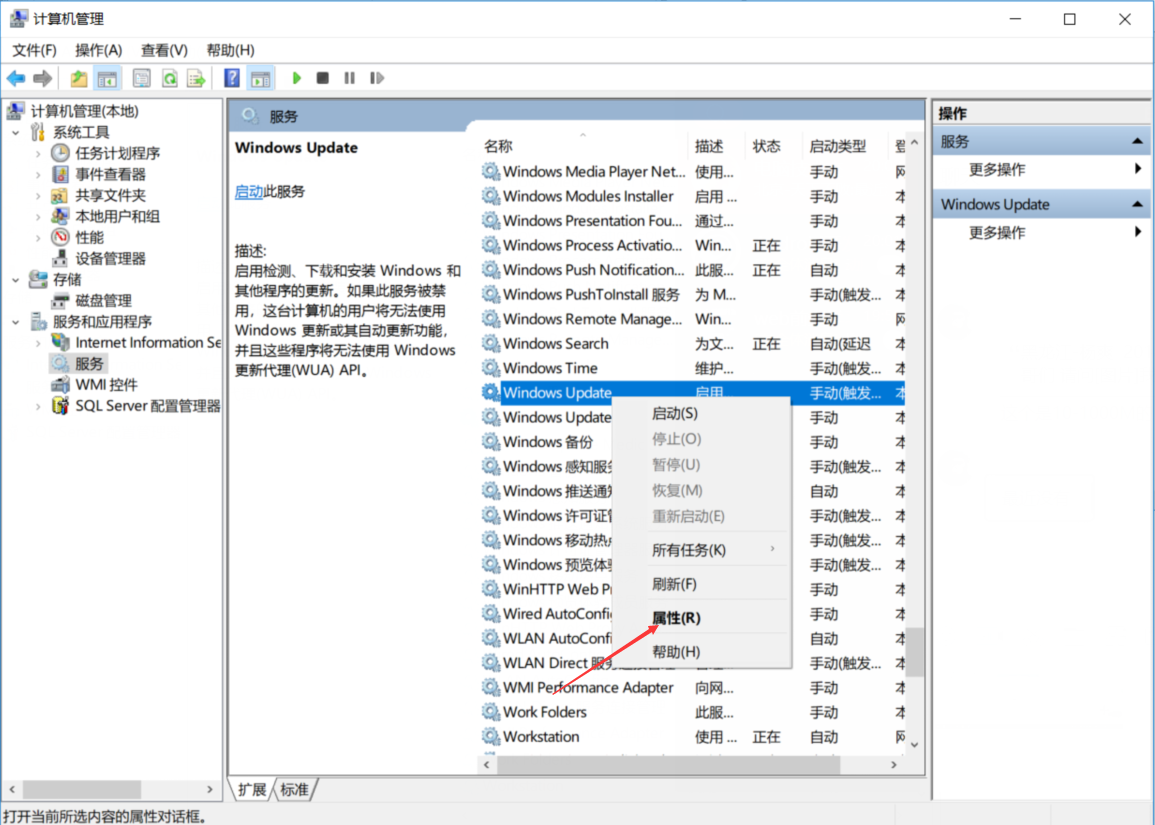This screenshot has width=1155, height=825.
Task: Click the Forward arrow toolbar icon
Action: 43,78
